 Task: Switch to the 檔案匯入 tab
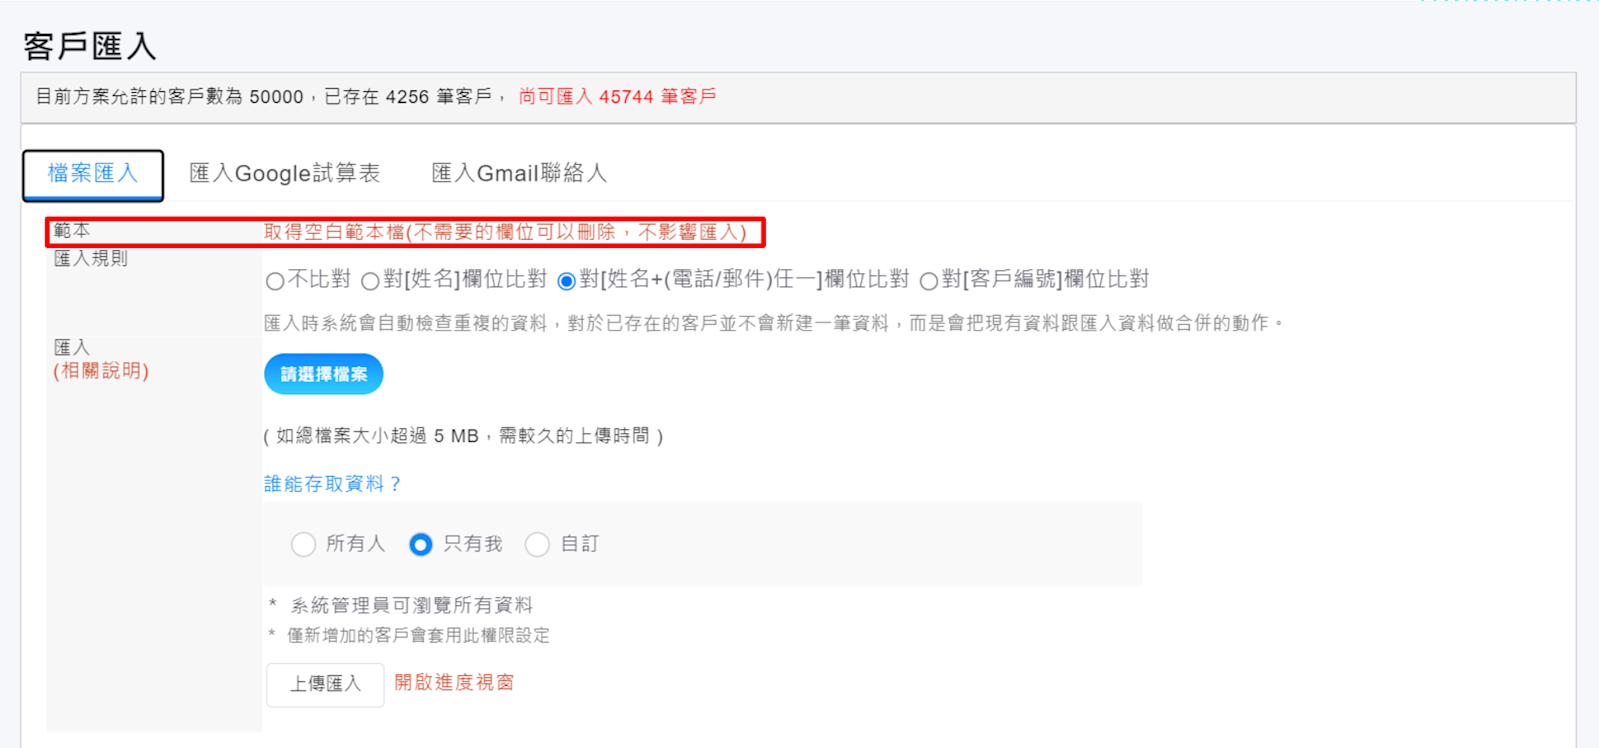93,174
